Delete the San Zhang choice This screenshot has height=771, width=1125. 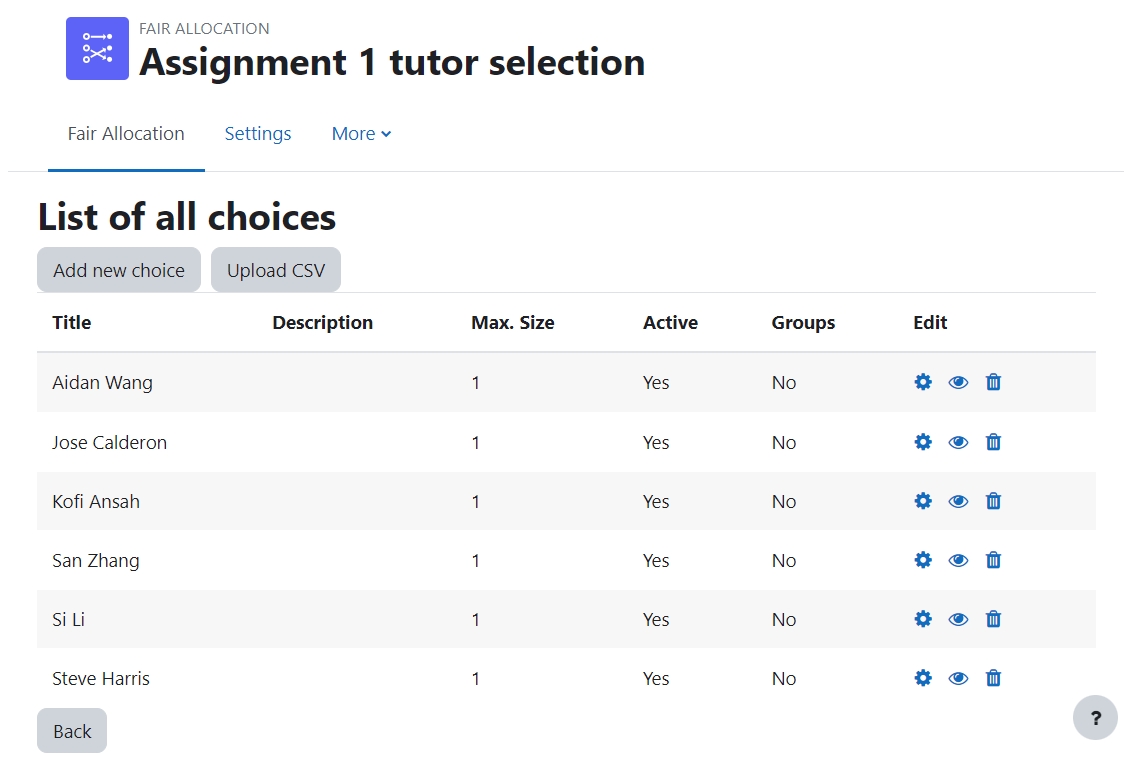click(x=992, y=560)
